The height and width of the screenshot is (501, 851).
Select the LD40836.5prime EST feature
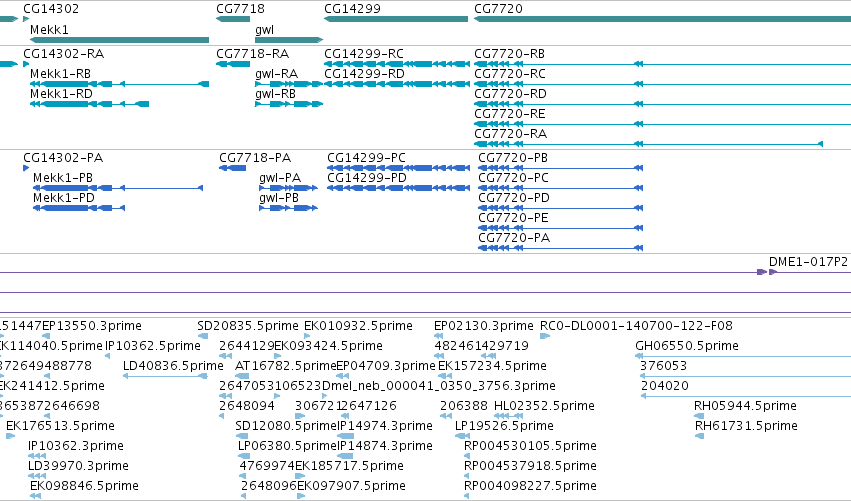(165, 376)
